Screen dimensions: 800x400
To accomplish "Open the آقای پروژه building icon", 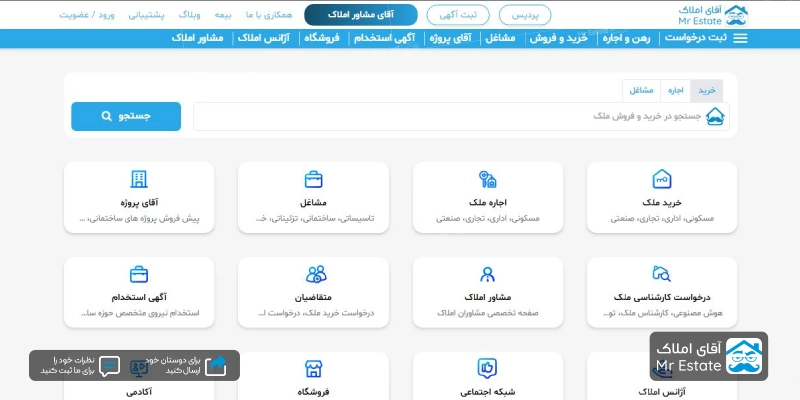I will (139, 180).
